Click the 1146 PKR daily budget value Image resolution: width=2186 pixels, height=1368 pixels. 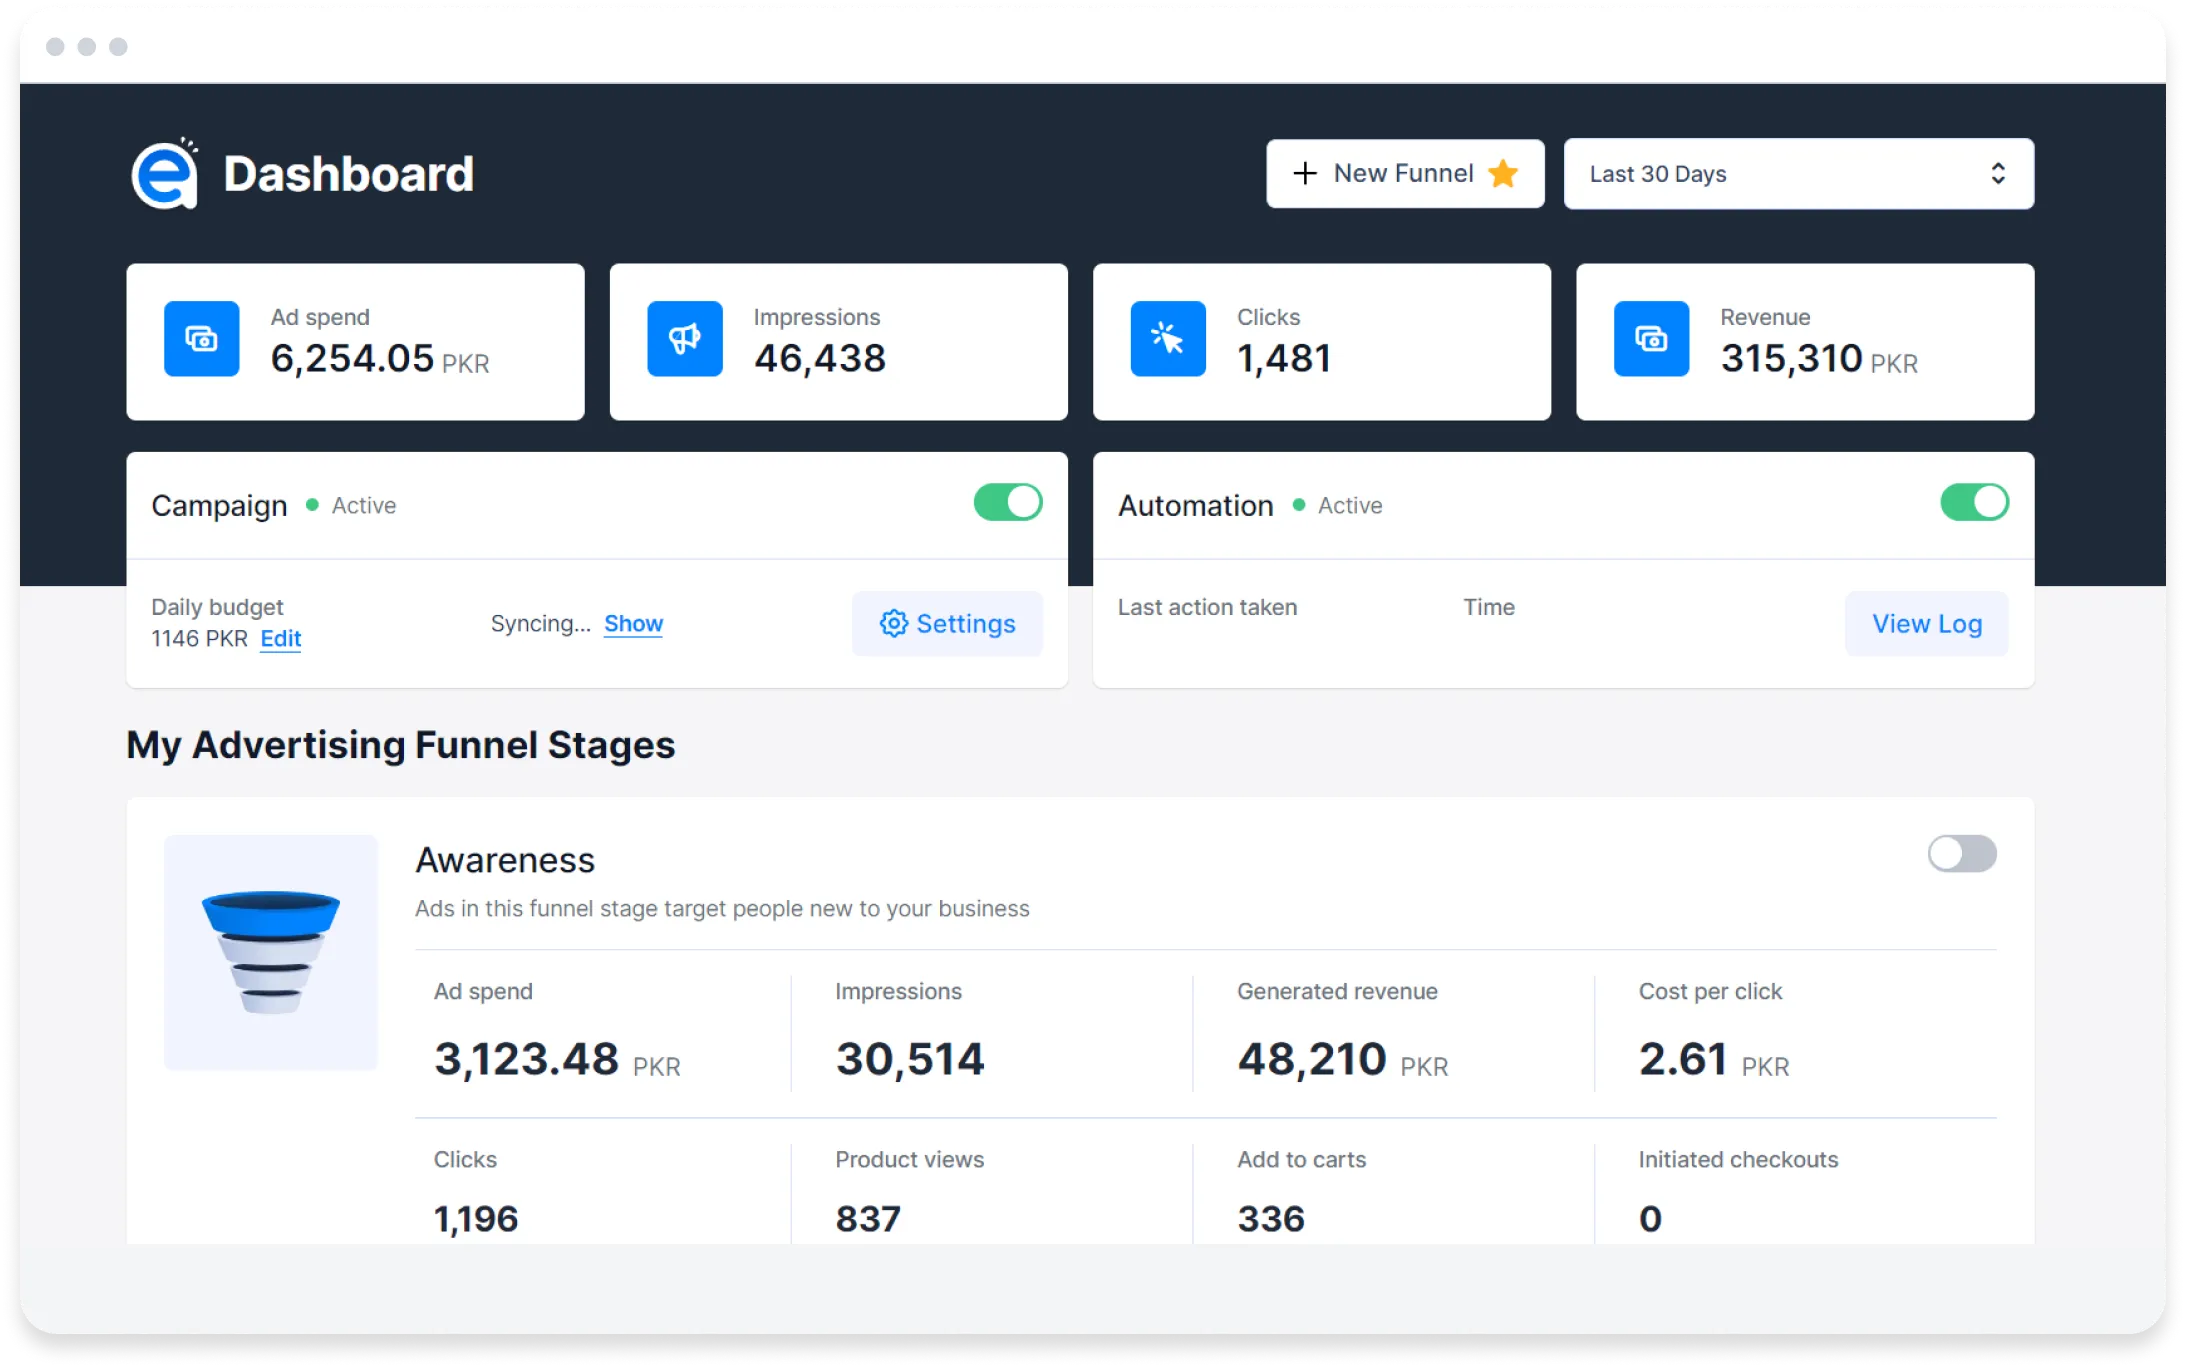(x=197, y=638)
